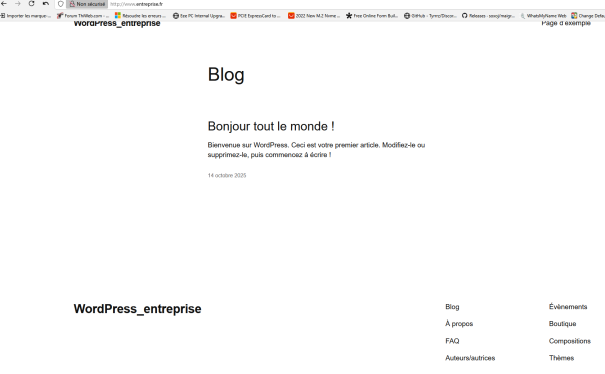Click the 'Bienvenue sur WordPress' excerpt text
605x374 pixels.
click(x=316, y=150)
